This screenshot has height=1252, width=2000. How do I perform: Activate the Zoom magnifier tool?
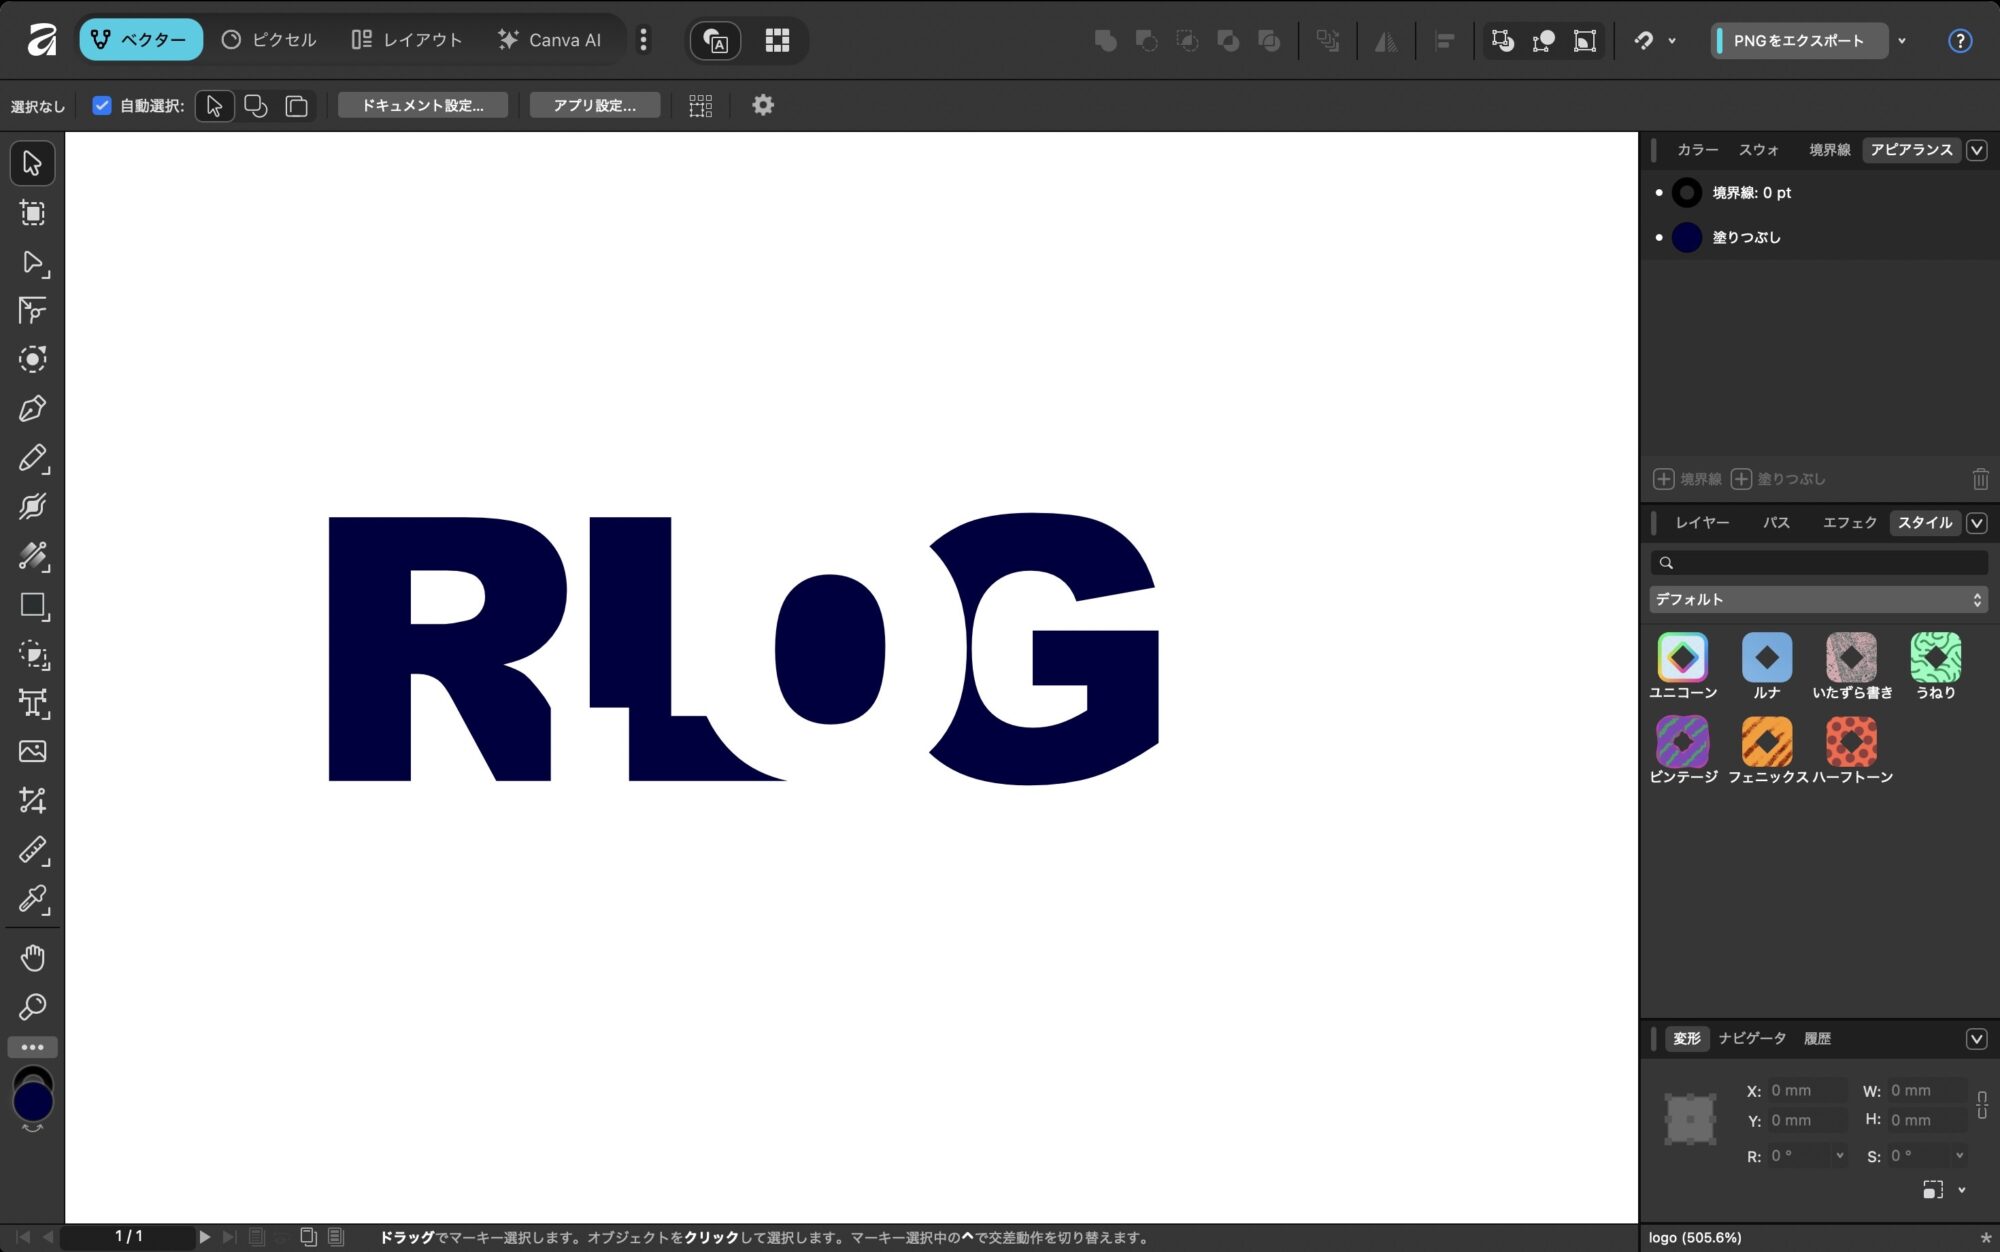tap(32, 1006)
